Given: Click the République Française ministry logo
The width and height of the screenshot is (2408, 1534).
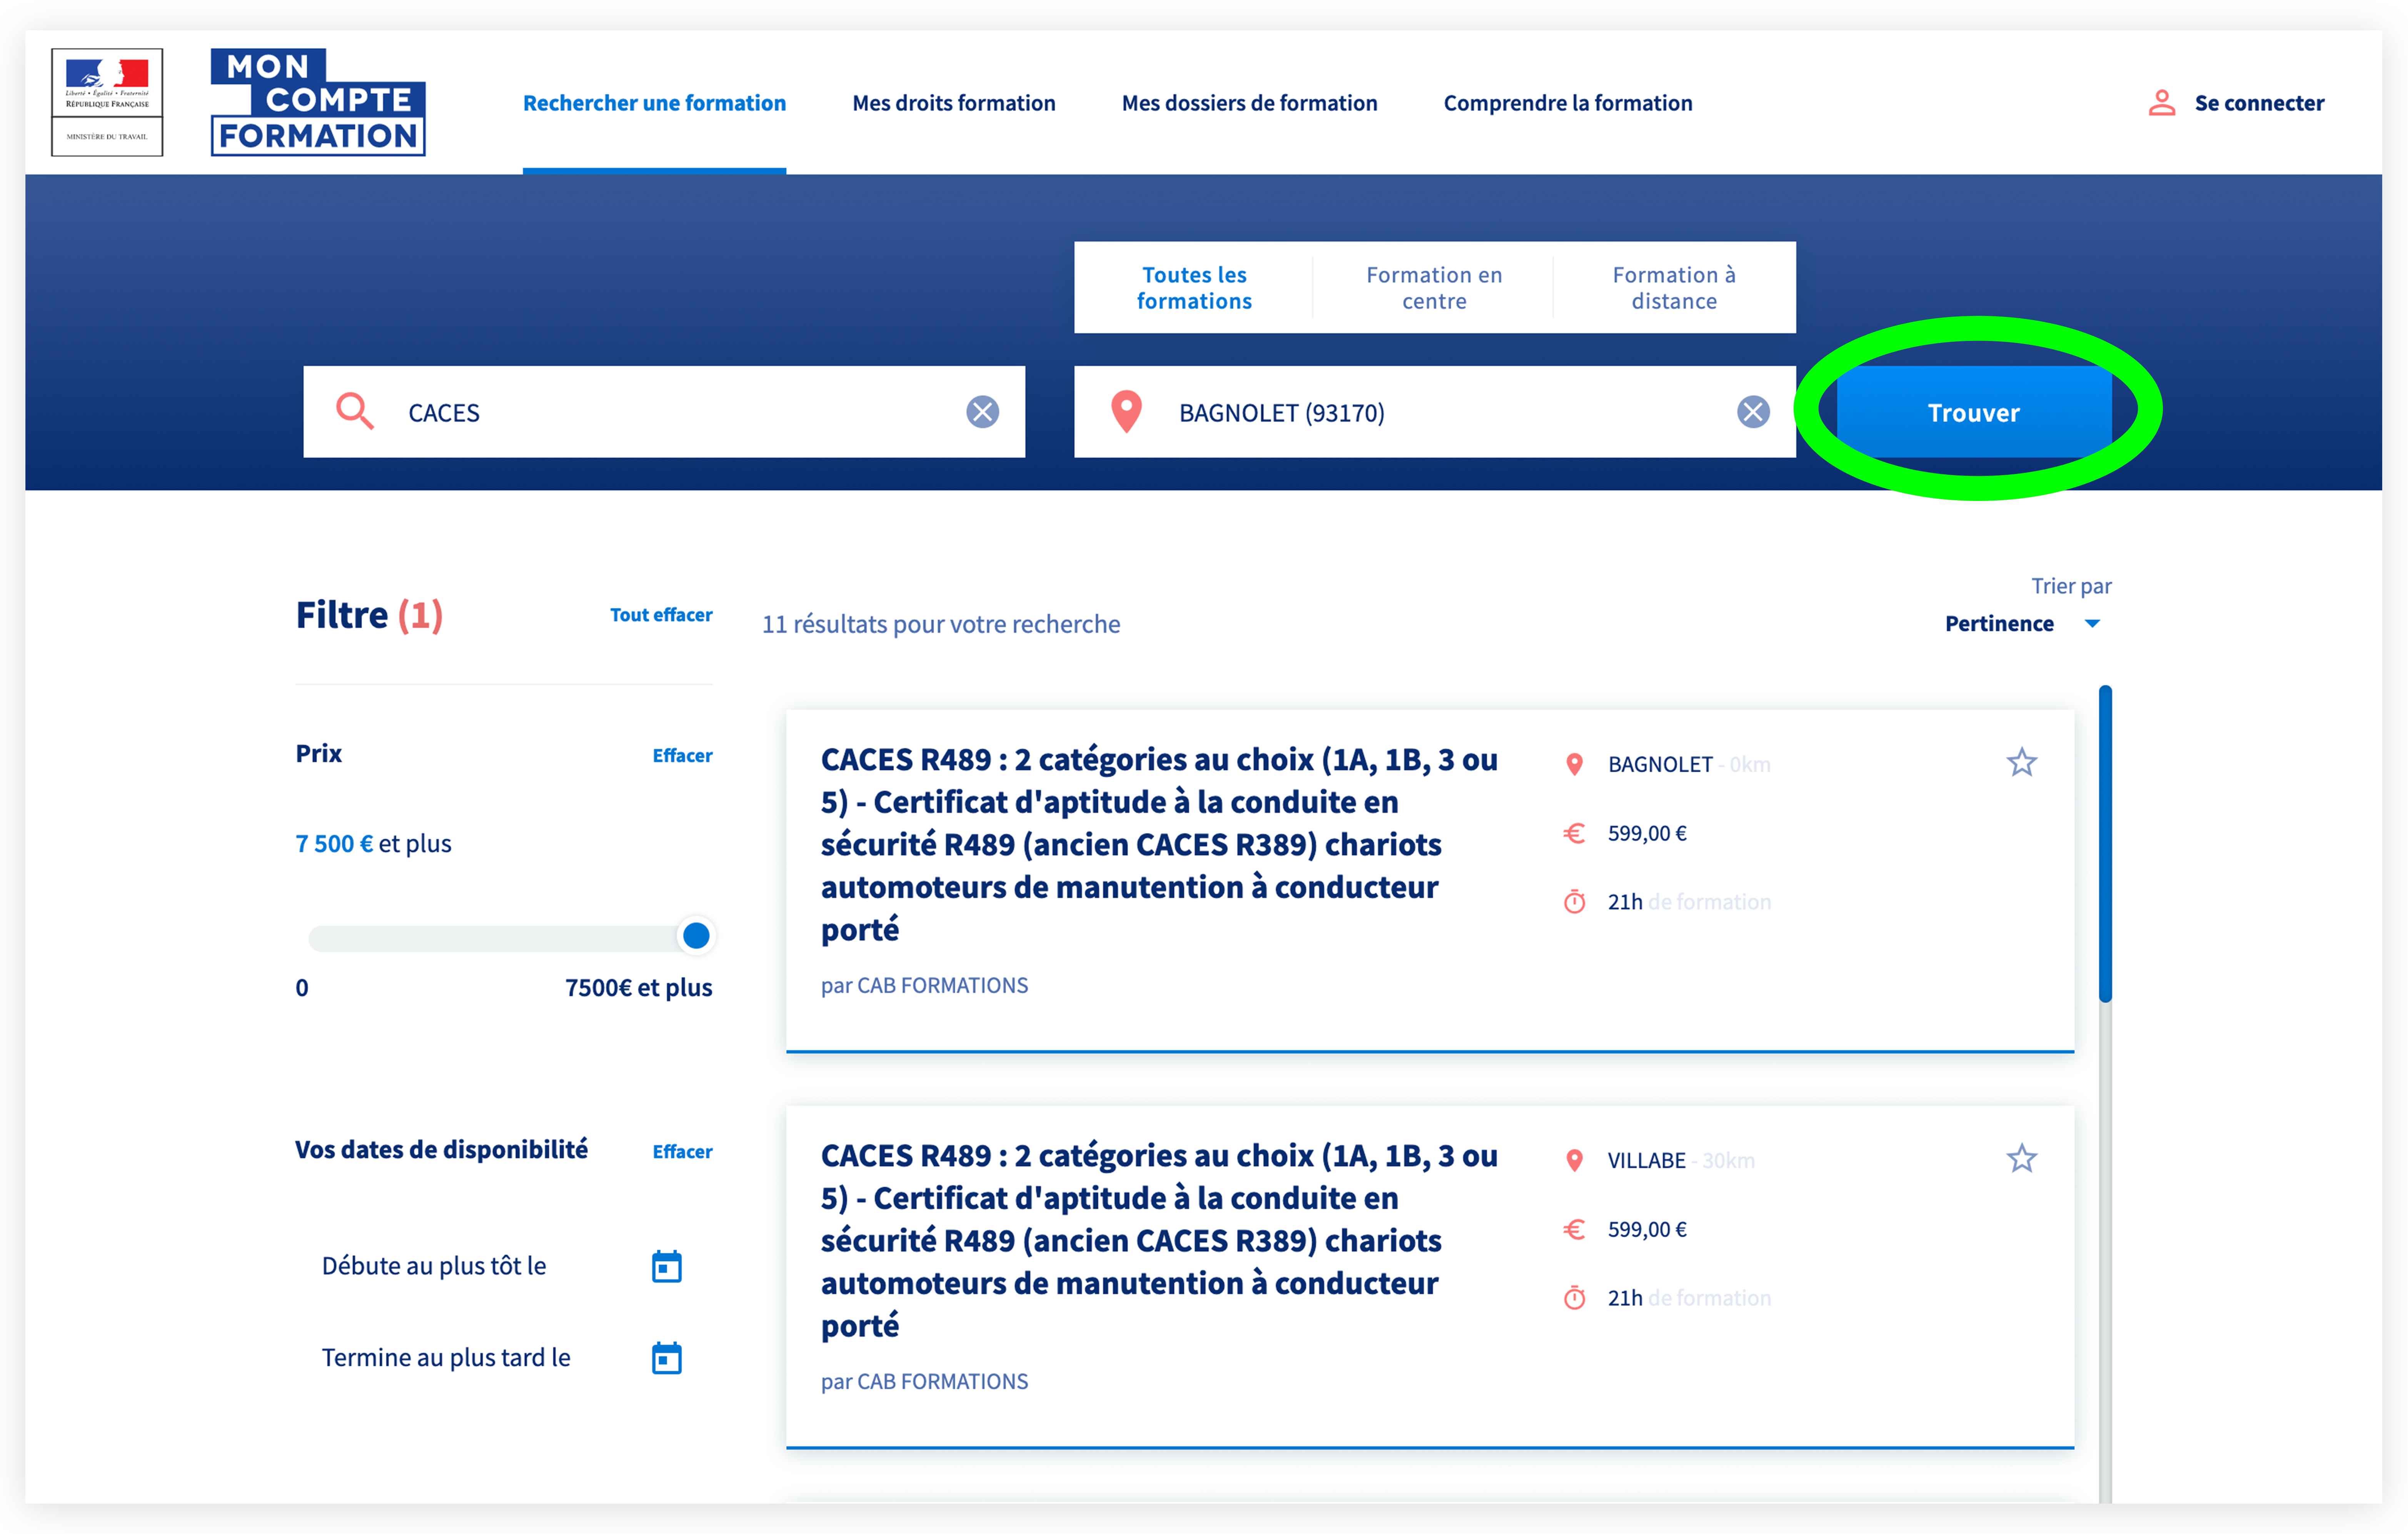Looking at the screenshot, I should [x=107, y=102].
